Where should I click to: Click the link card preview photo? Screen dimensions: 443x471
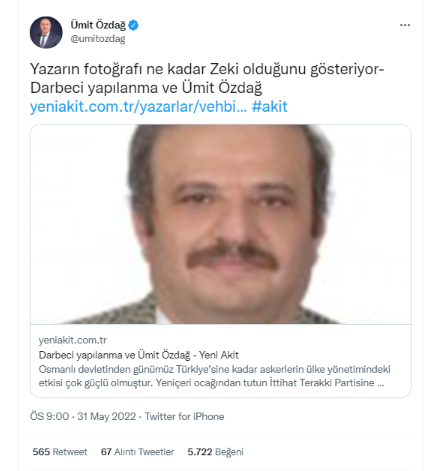[x=221, y=224]
